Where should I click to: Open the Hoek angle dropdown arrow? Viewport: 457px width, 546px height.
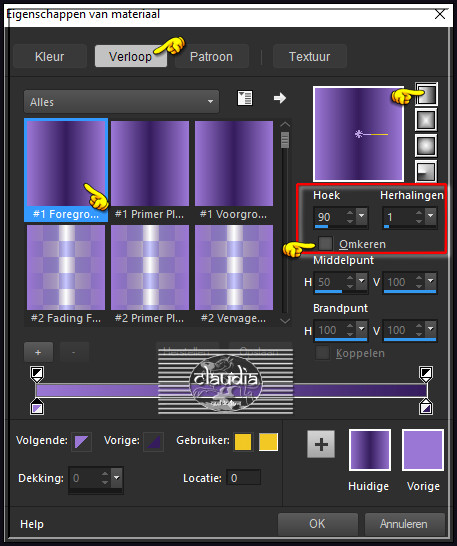(362, 216)
